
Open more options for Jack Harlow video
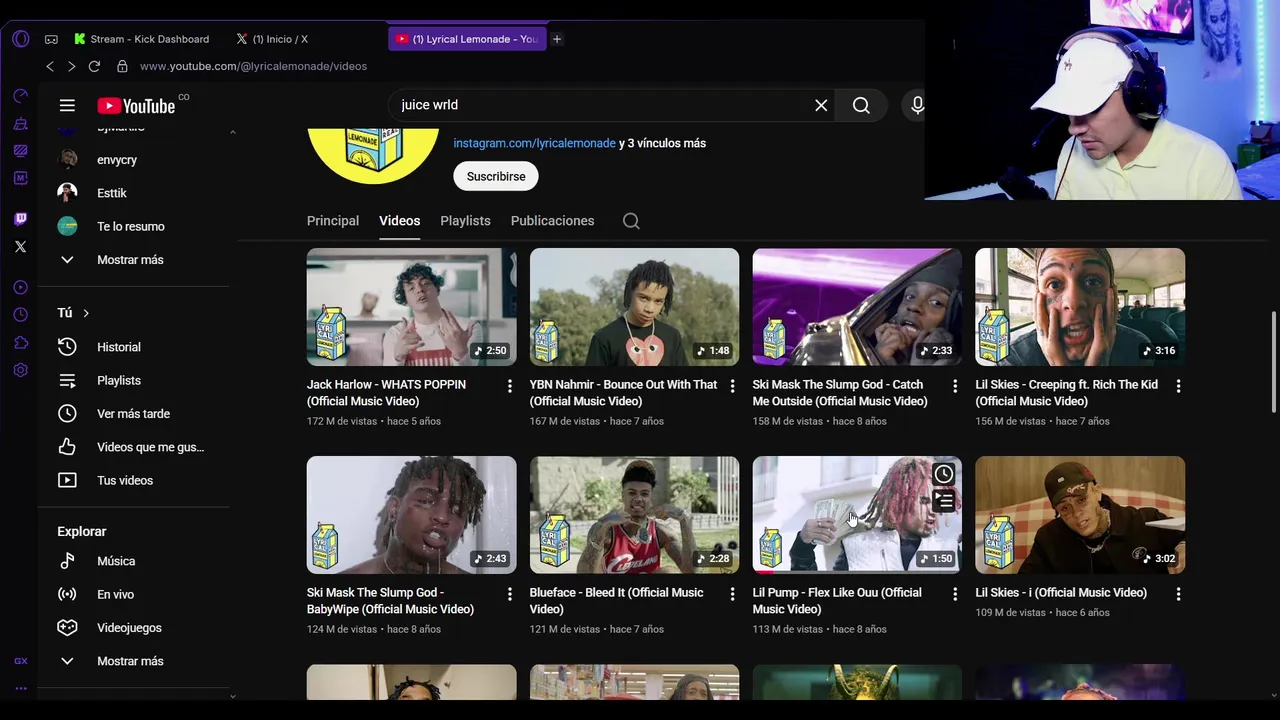(509, 386)
